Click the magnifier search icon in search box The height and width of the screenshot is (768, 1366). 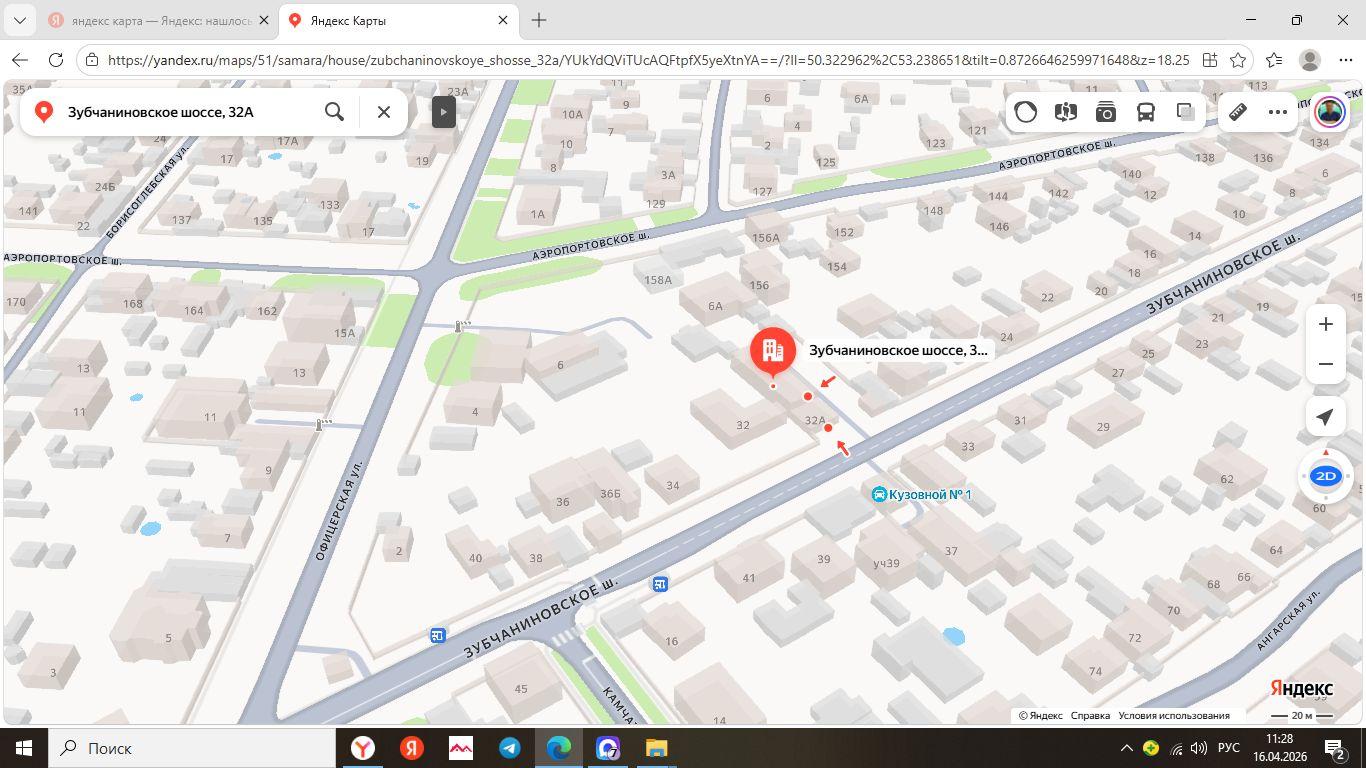tap(335, 112)
